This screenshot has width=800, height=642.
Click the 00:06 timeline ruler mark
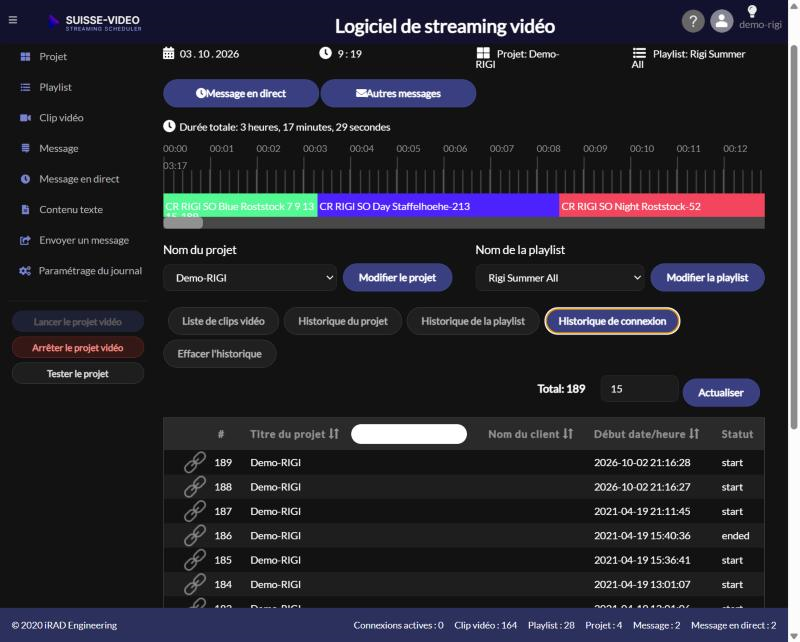[x=455, y=149]
